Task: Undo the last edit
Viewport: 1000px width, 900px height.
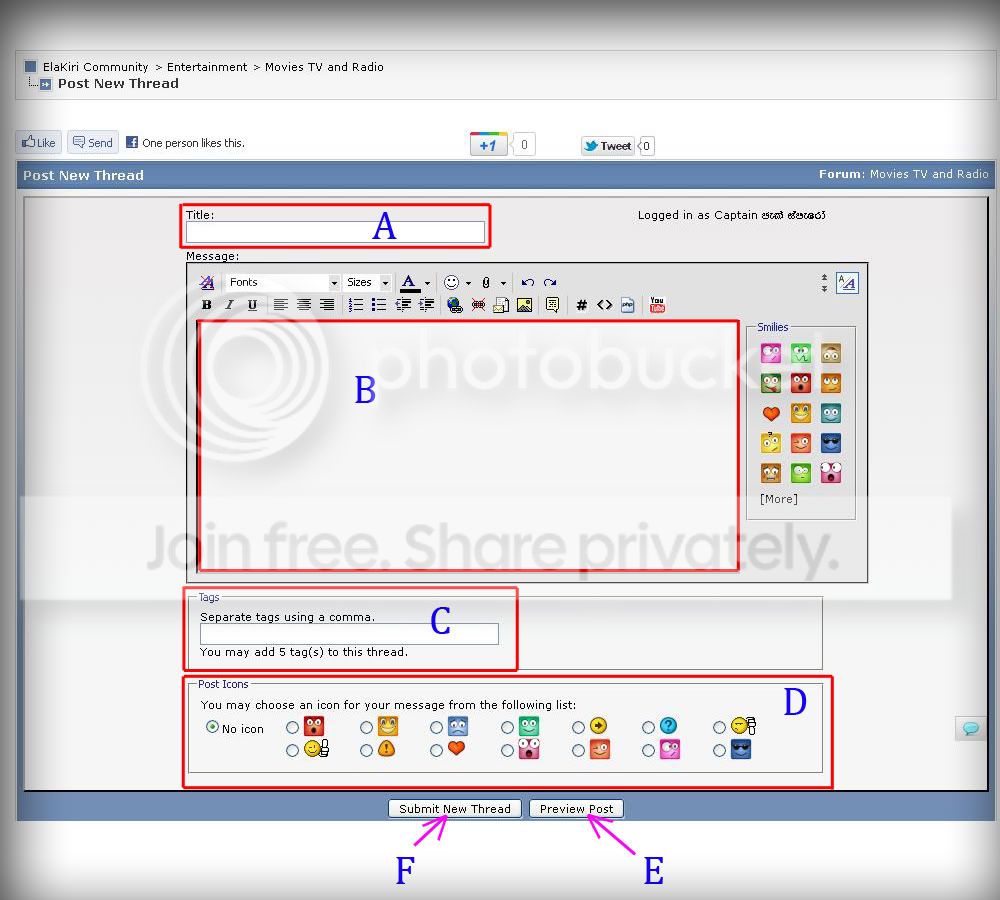Action: pos(527,282)
